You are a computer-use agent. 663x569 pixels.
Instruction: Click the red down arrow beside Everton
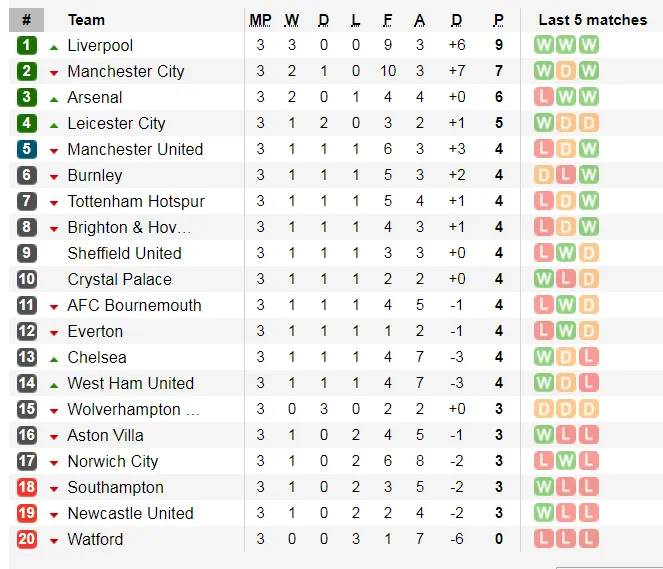54,332
